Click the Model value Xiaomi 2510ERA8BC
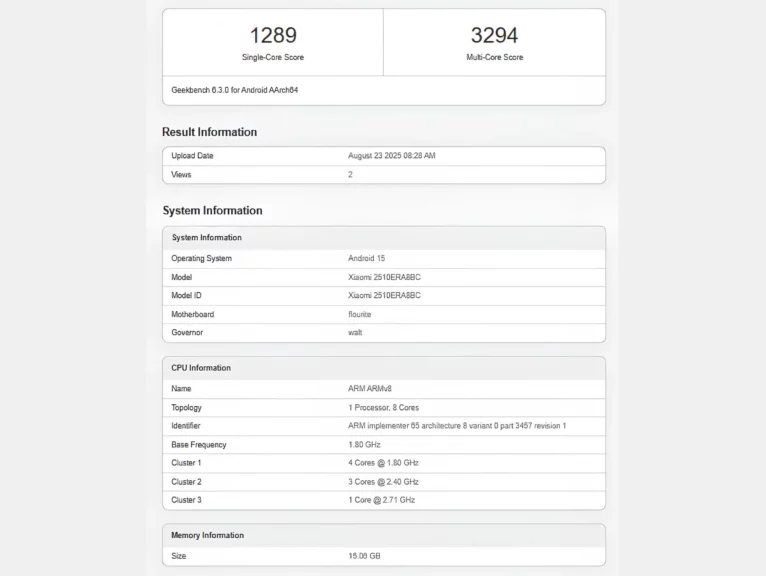Viewport: 766px width, 576px height. 384,277
